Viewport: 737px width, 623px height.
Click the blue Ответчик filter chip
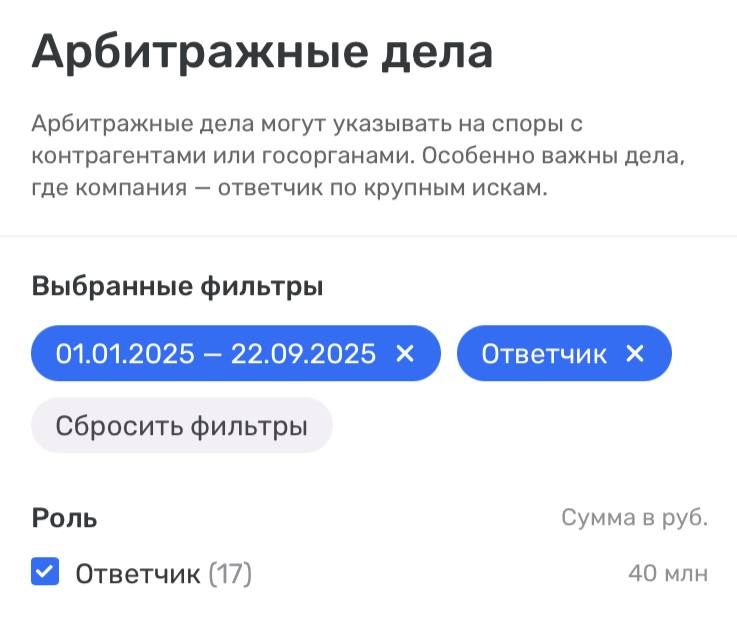pyautogui.click(x=543, y=354)
